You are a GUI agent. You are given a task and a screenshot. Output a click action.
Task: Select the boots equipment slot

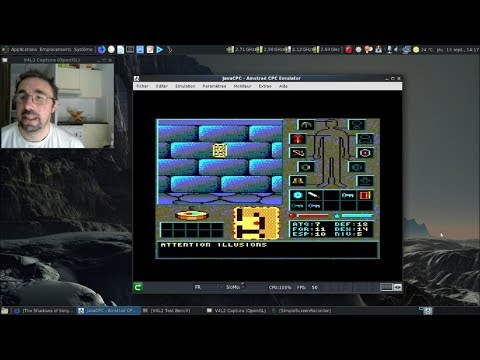(x=297, y=181)
